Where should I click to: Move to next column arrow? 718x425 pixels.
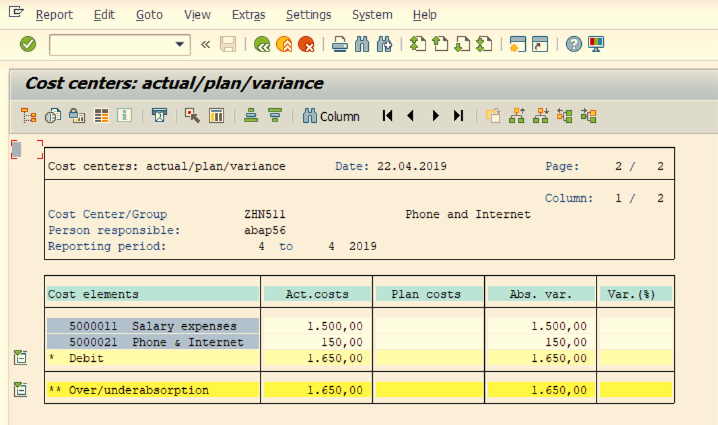click(x=435, y=116)
